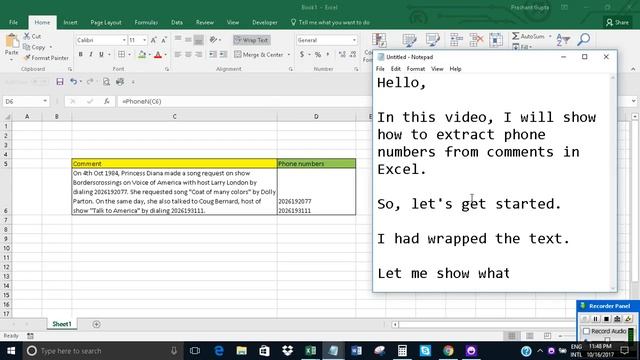Click the Sort & Filter icon

tap(563, 40)
